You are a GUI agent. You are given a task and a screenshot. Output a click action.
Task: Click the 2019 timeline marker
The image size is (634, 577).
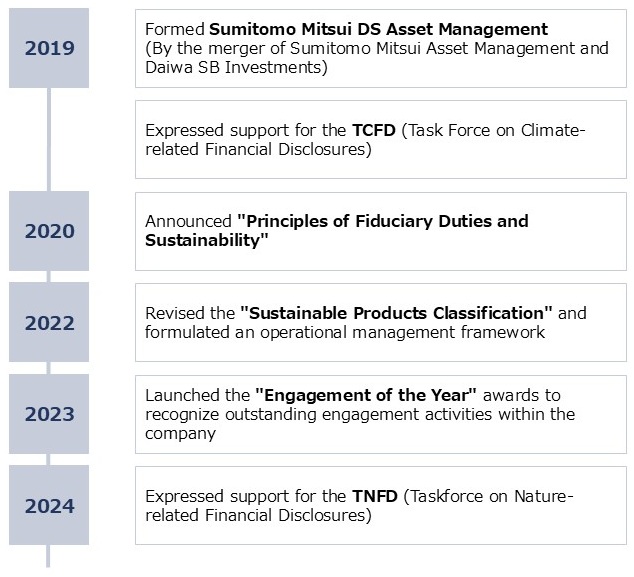point(49,48)
